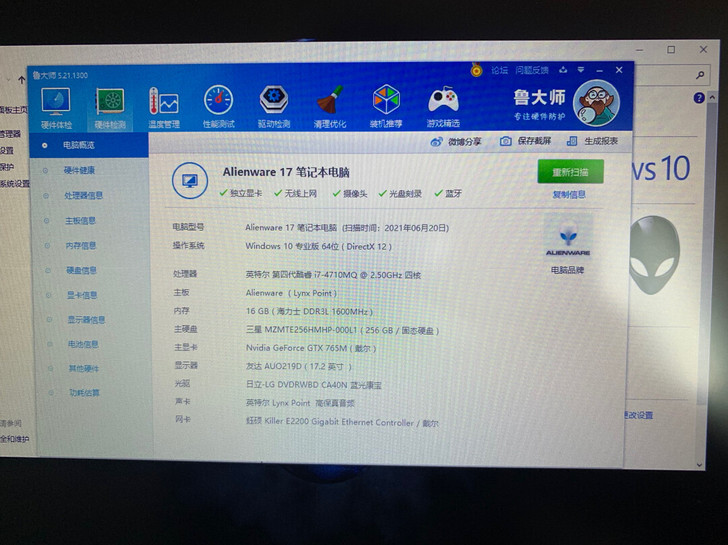728x545 pixels.
Task: Open 问题反馈 feedback link
Action: (532, 70)
